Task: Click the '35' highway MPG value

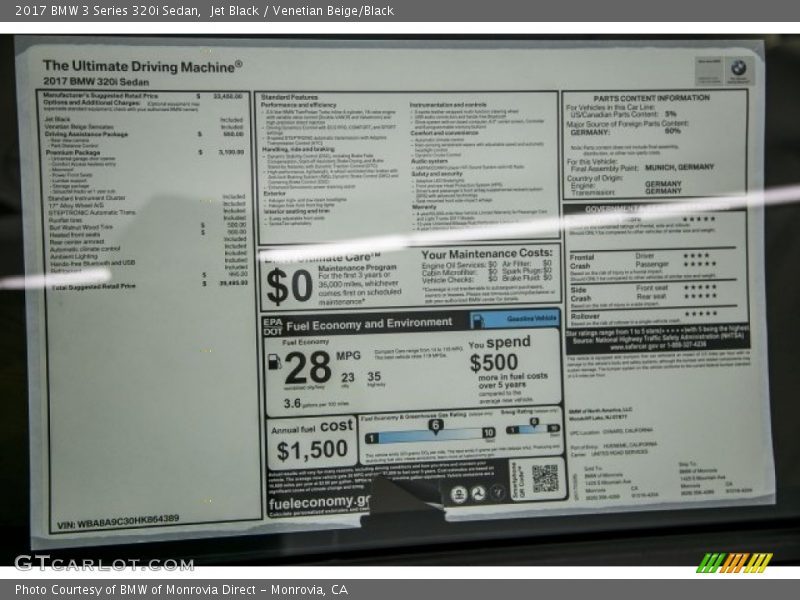Action: tap(374, 376)
